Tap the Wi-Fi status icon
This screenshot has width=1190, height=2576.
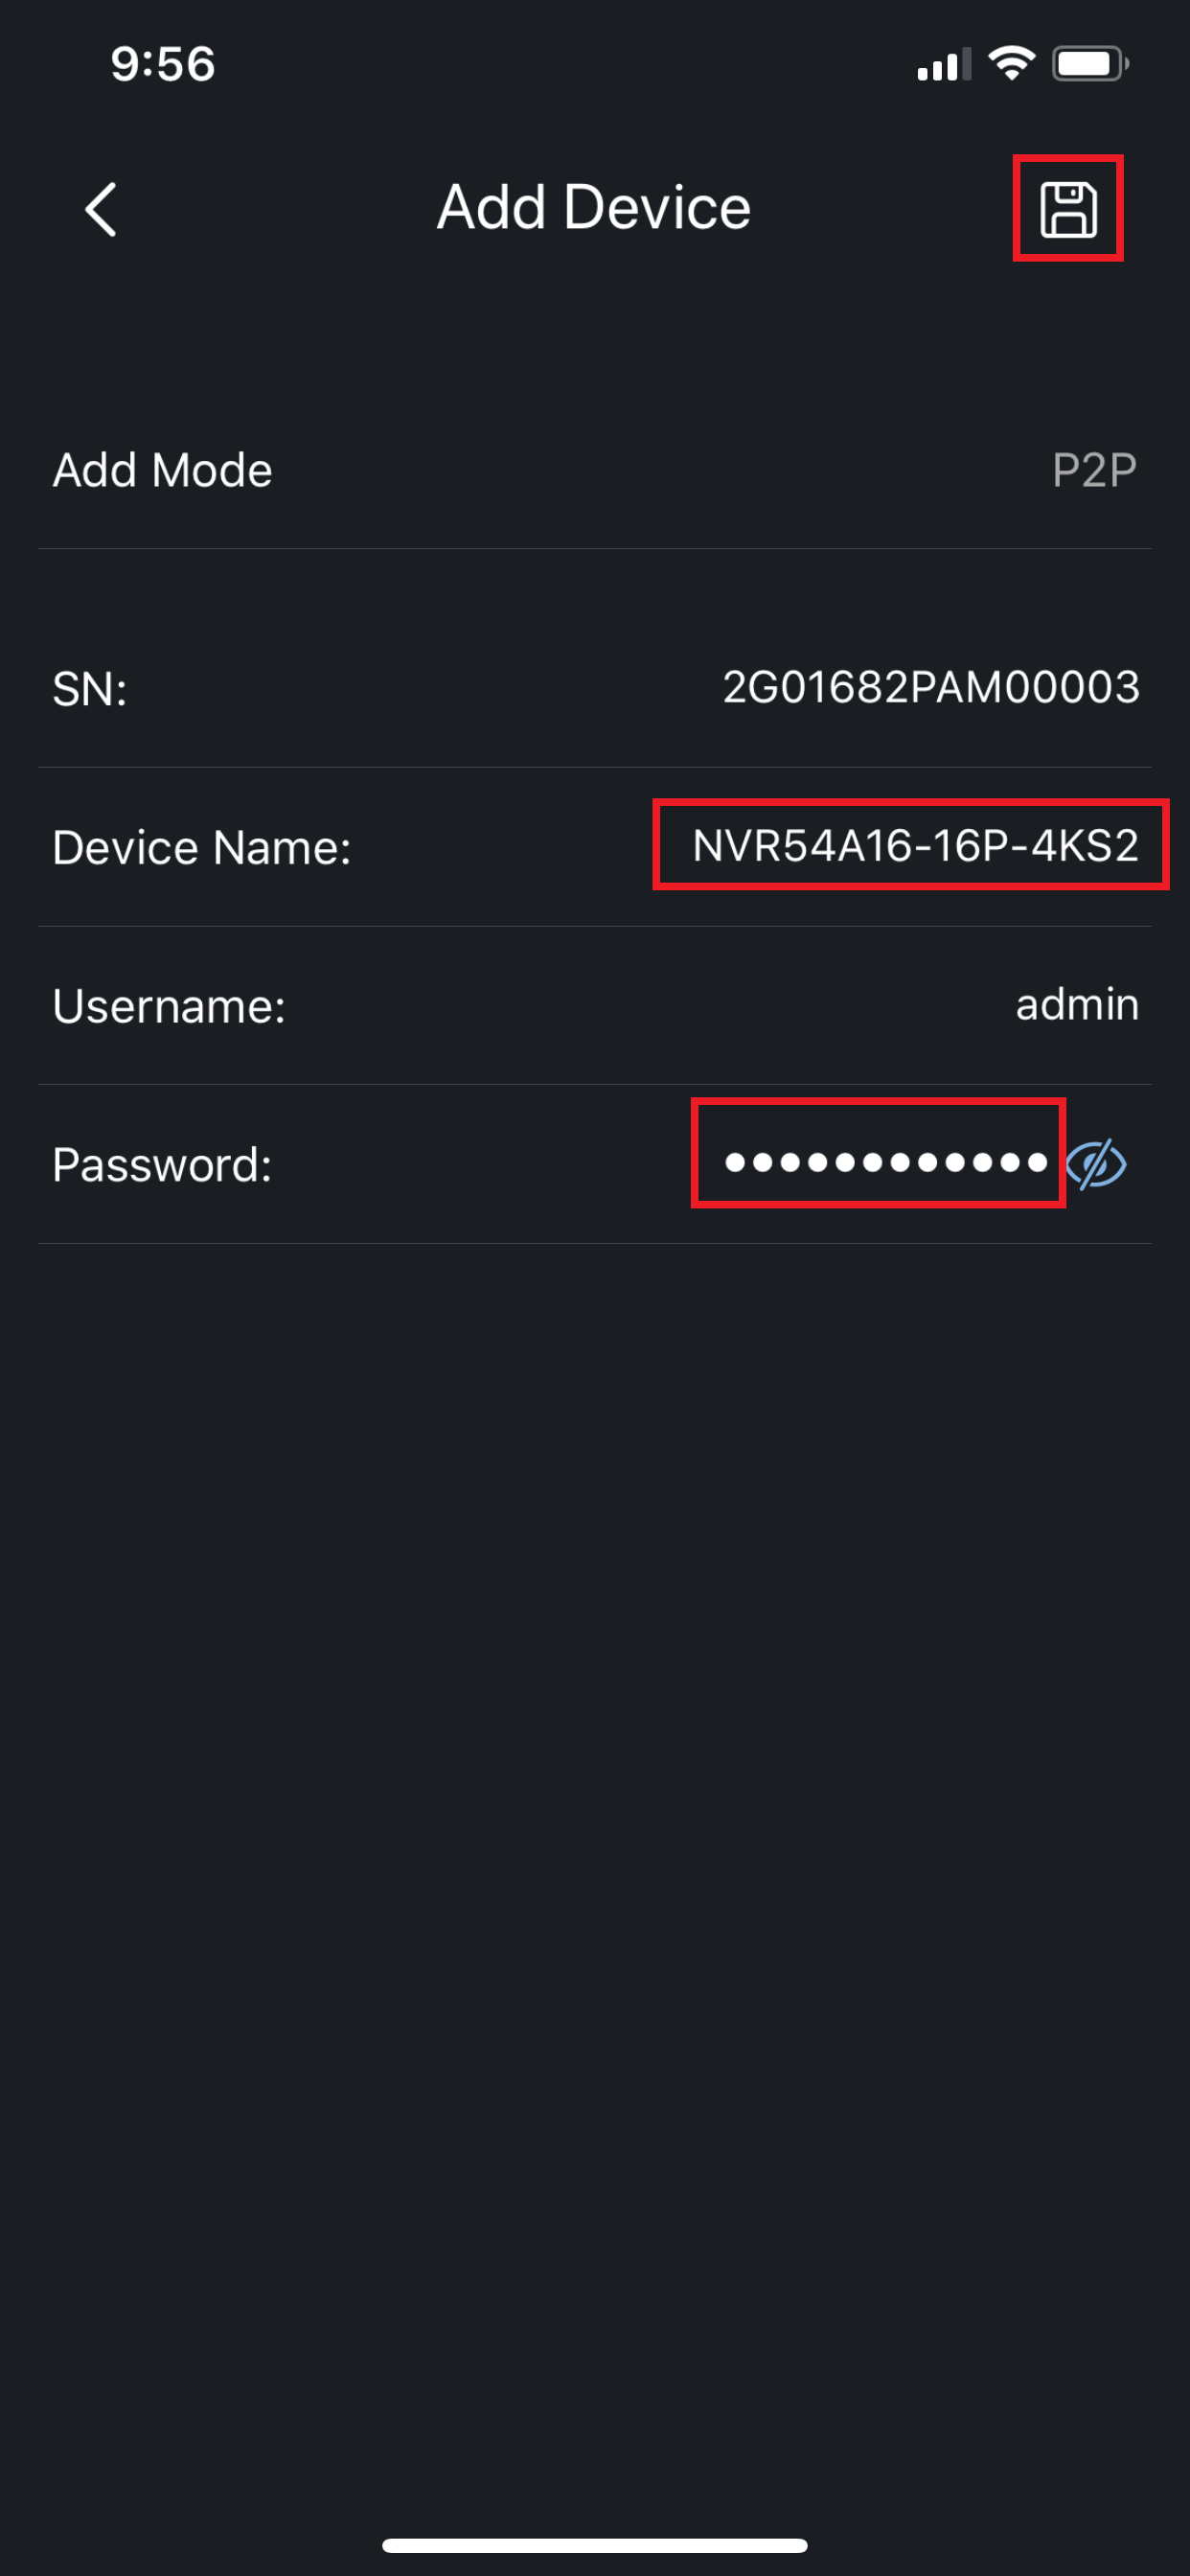click(x=1011, y=64)
